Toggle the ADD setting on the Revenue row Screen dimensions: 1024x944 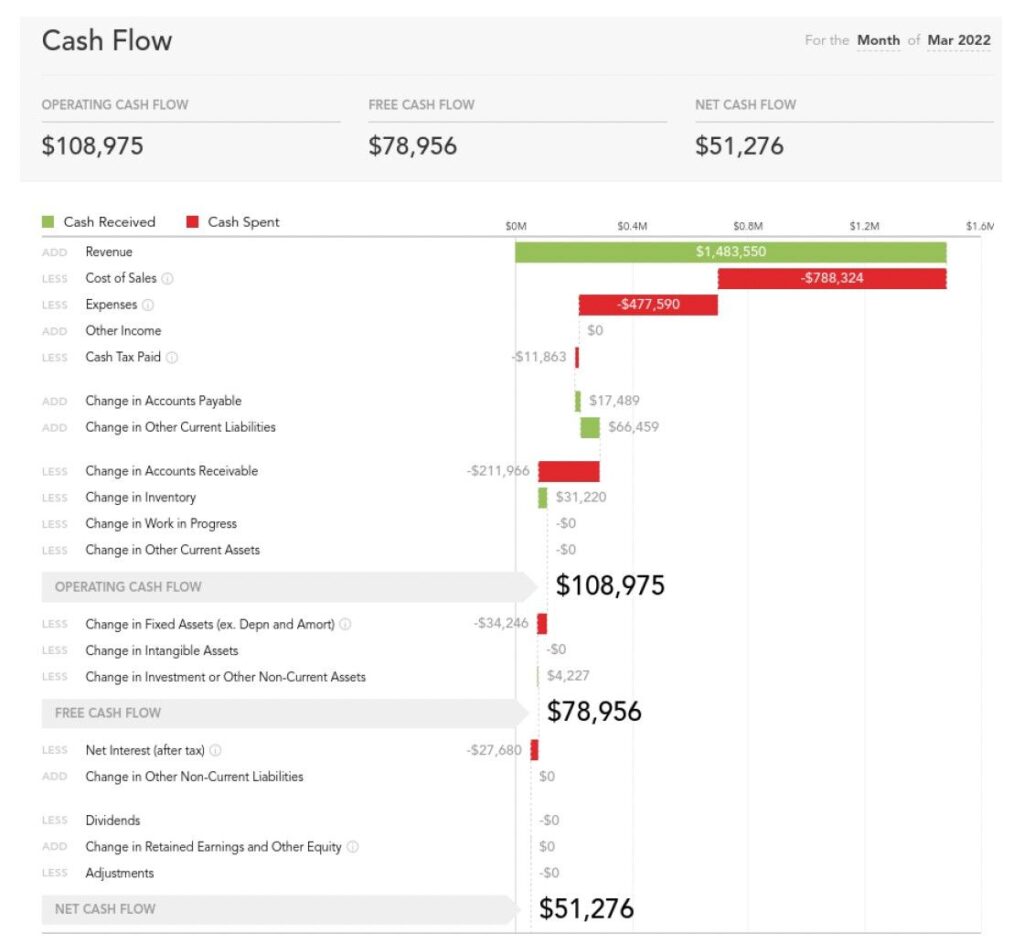tap(53, 252)
